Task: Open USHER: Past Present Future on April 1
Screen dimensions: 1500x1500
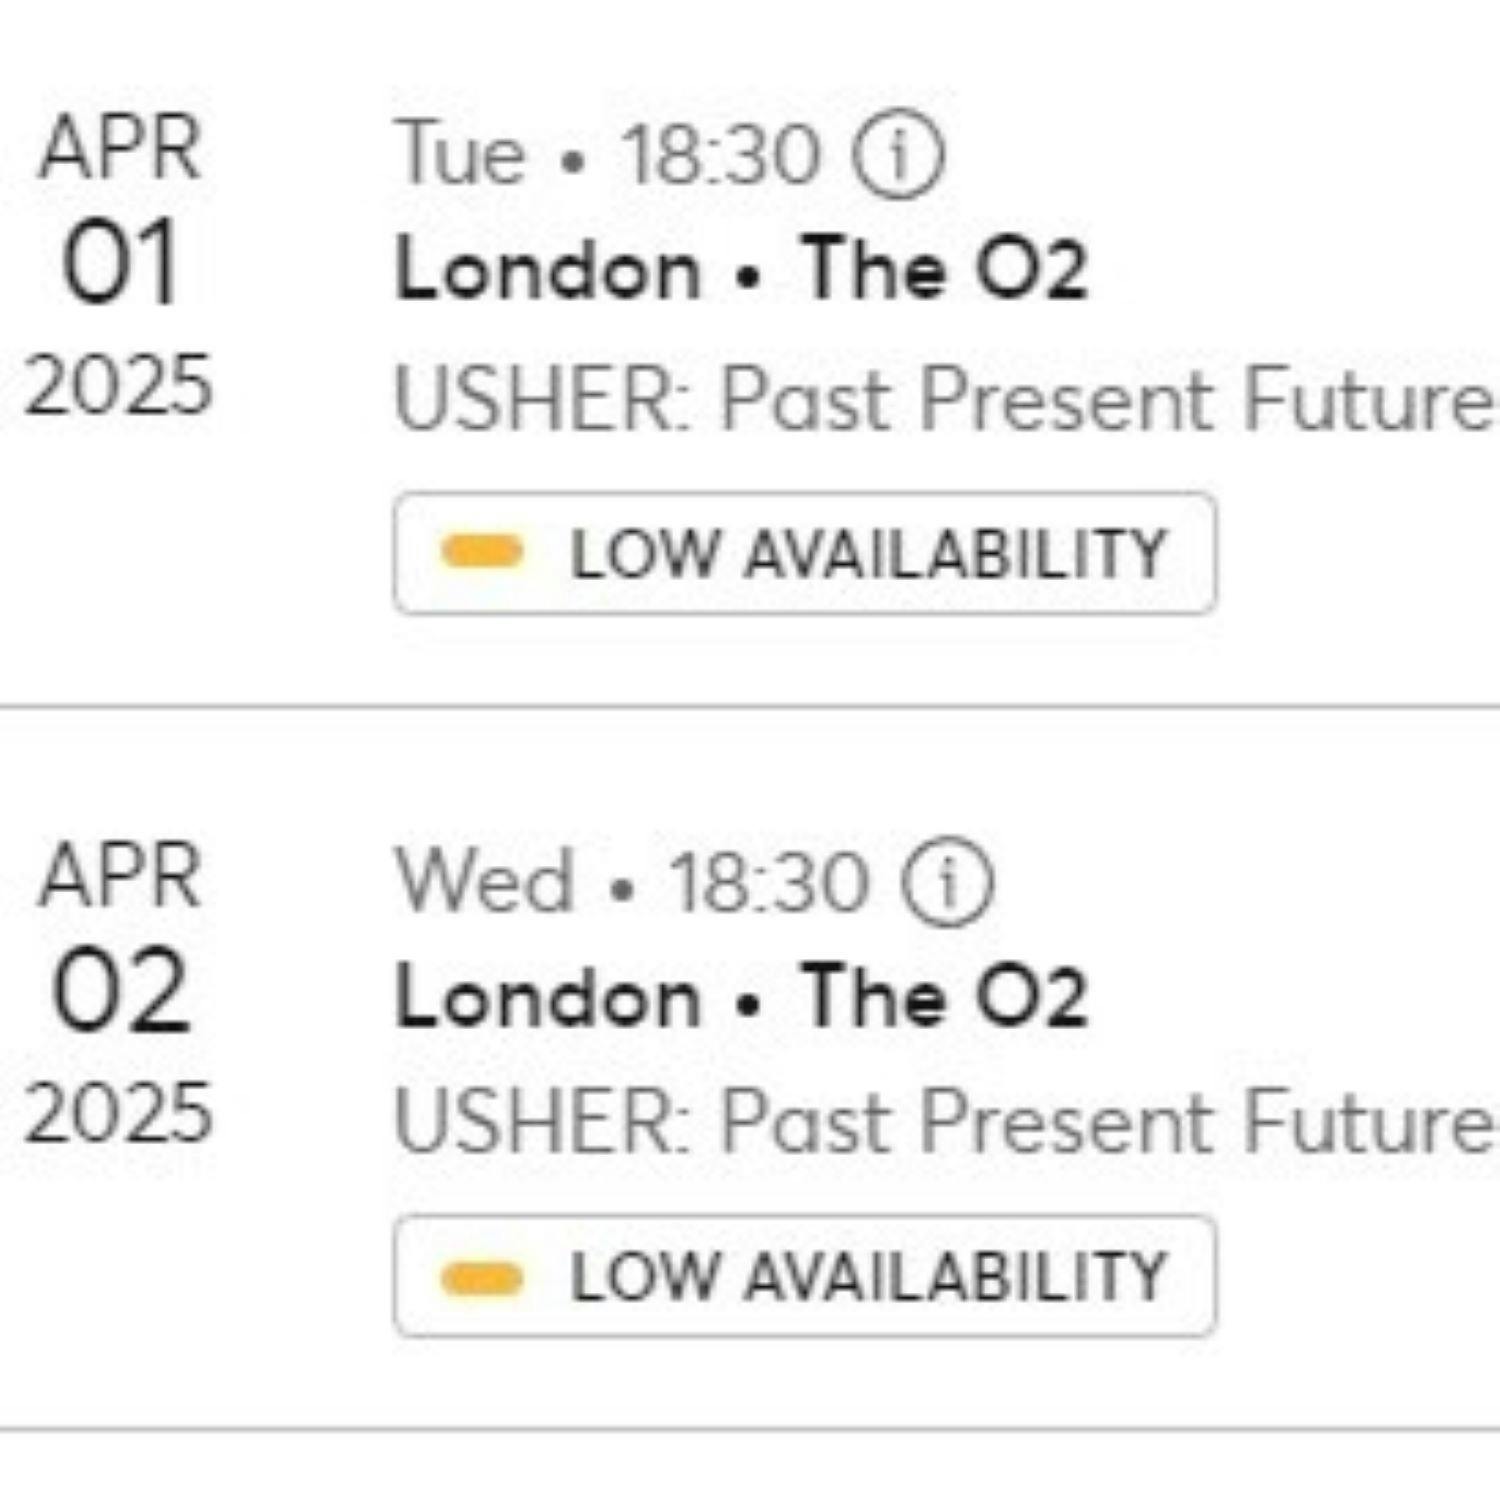Action: (x=944, y=400)
